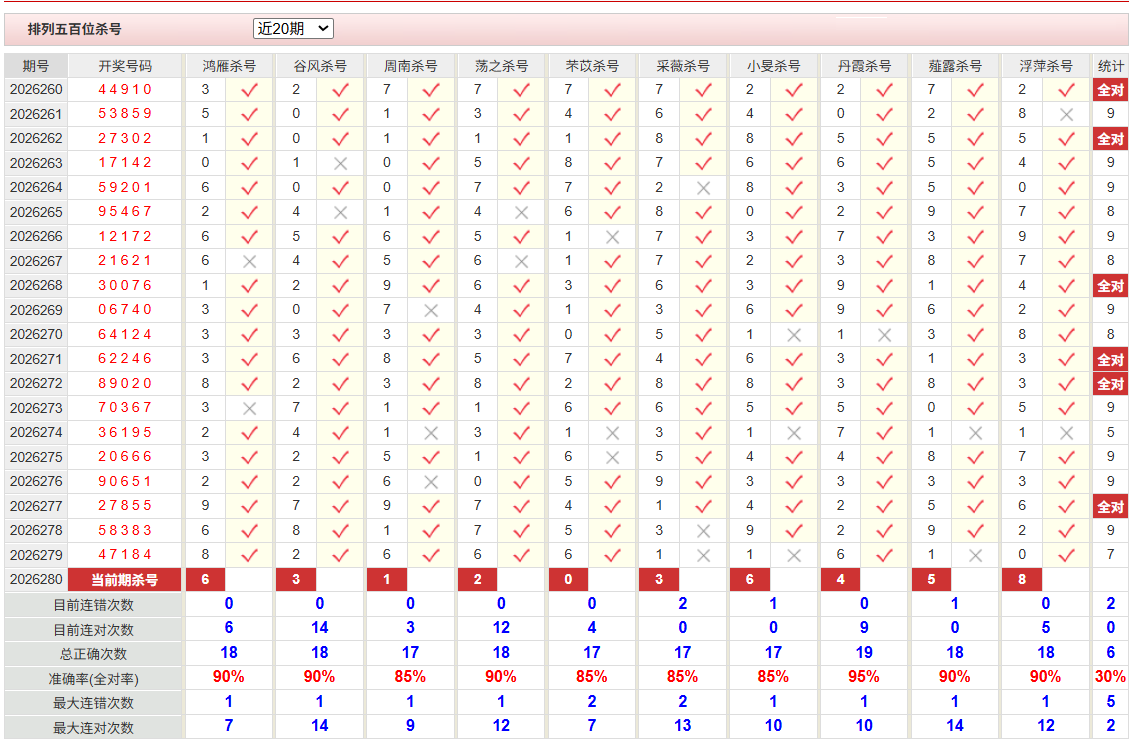Click 小旻 check mark in row 2026272

point(794,384)
